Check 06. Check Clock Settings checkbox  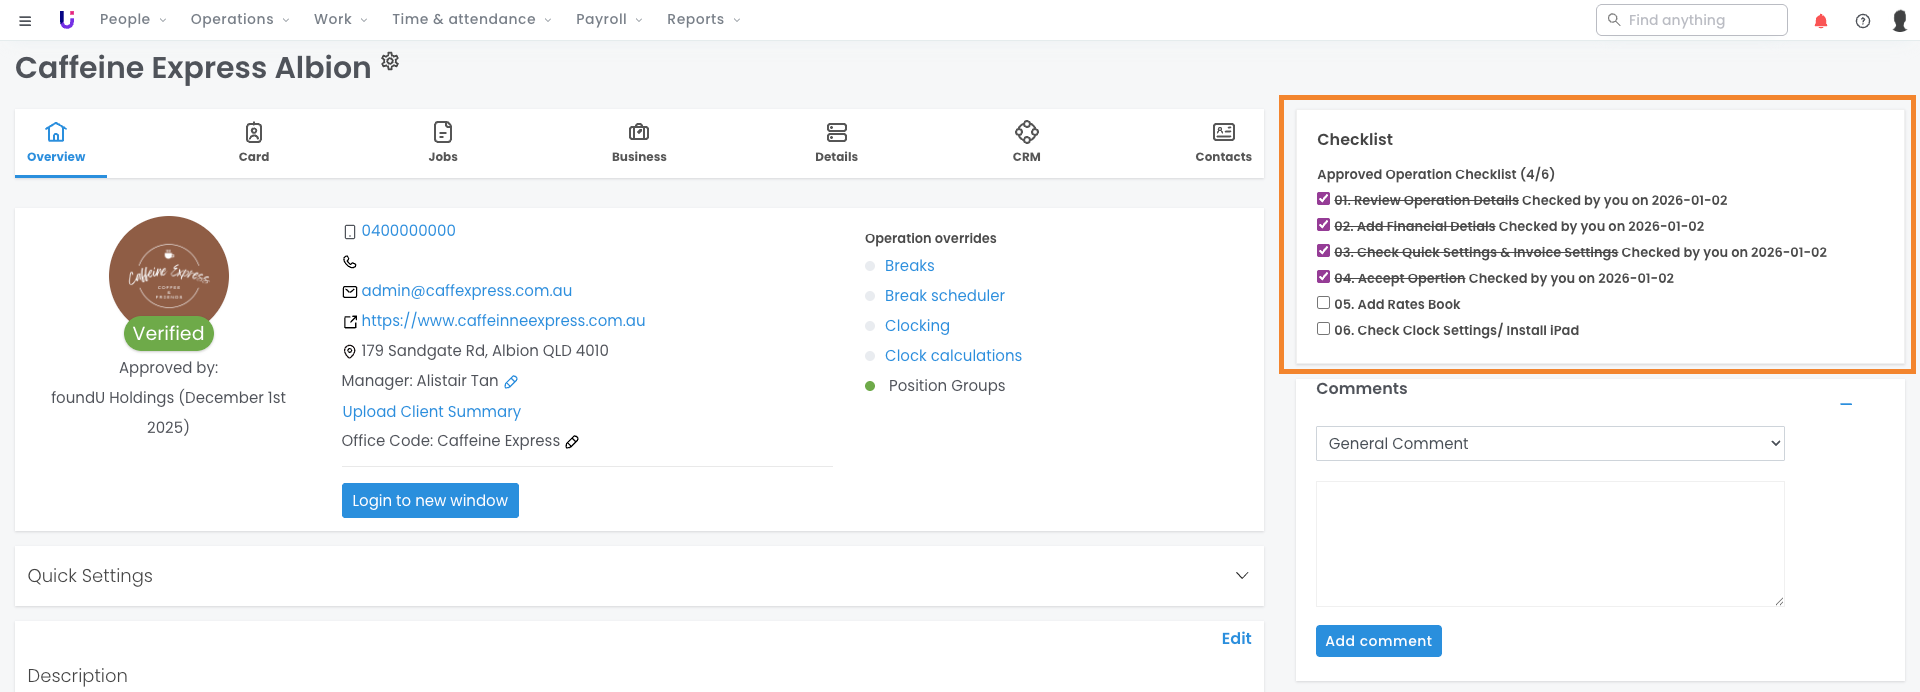pos(1323,329)
